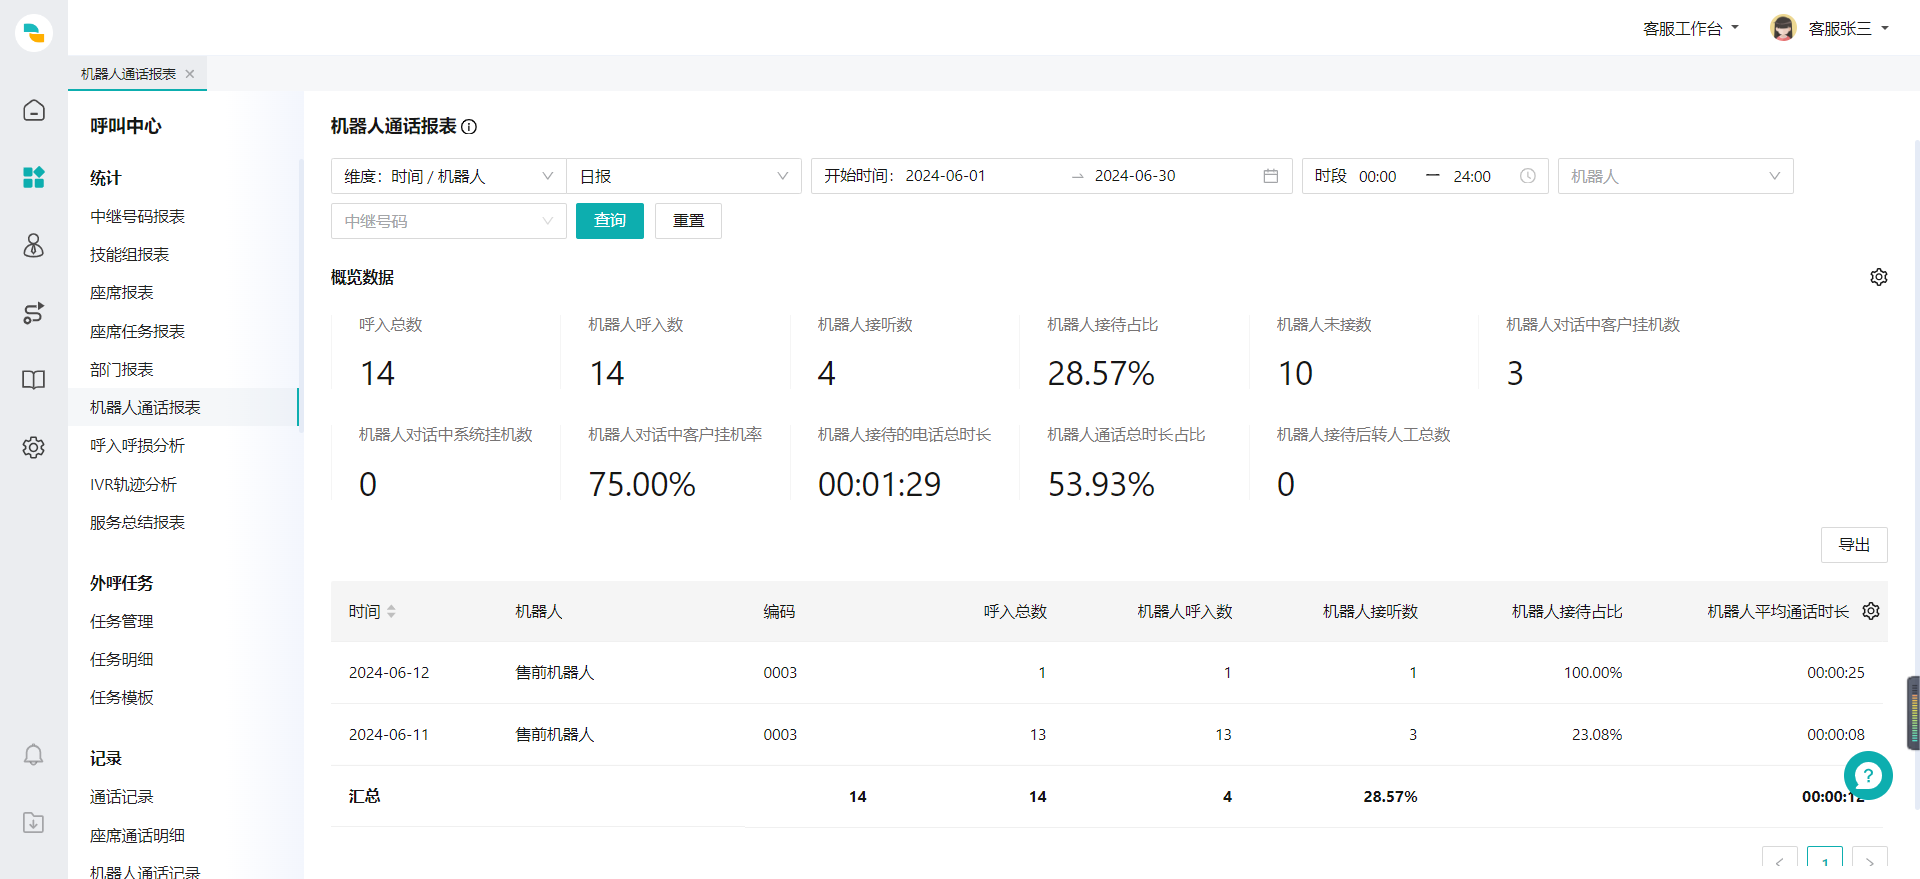Open the 中继号码 filter dropdown

[x=449, y=221]
